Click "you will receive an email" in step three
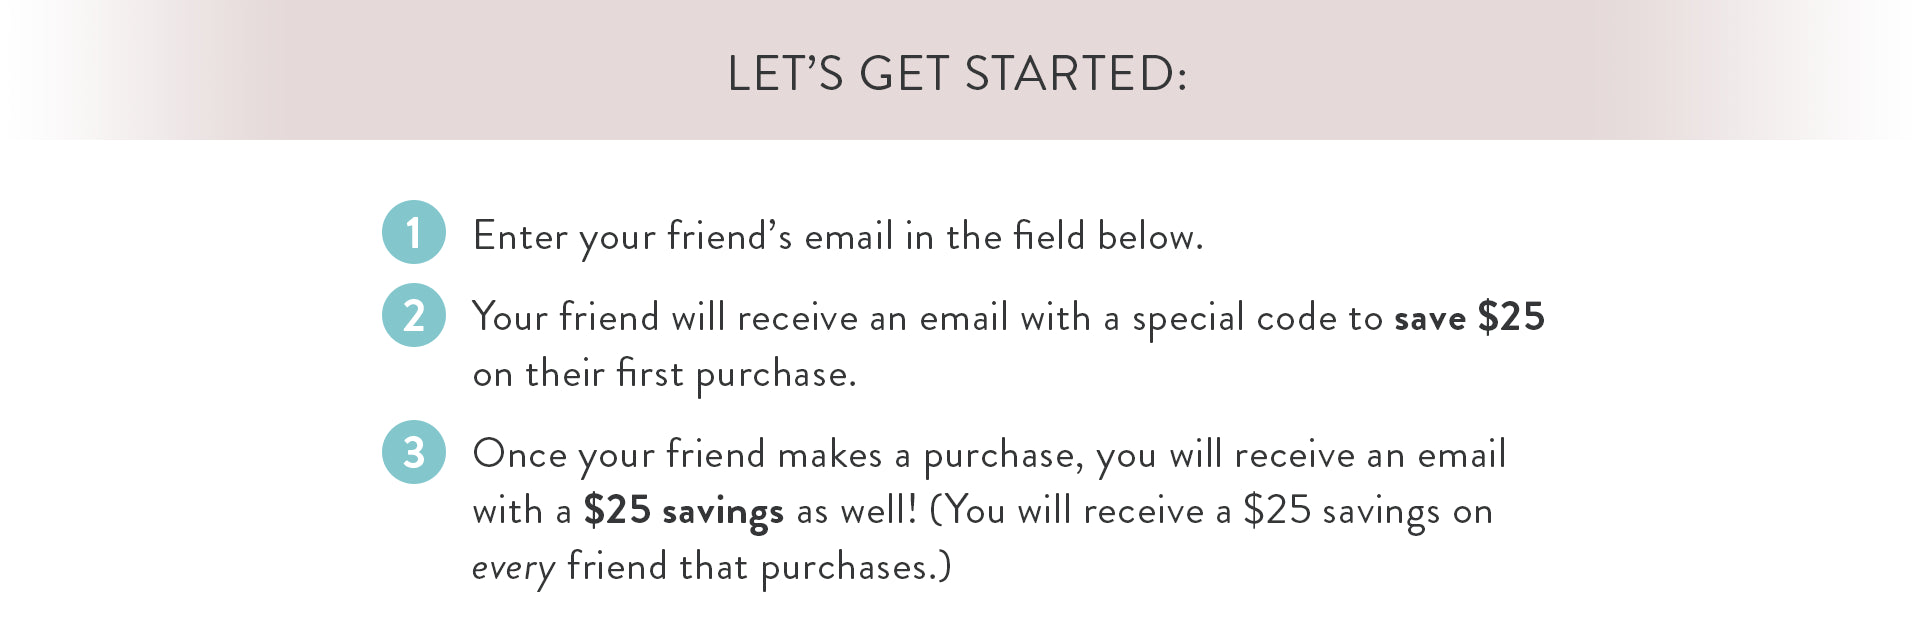 point(1301,455)
